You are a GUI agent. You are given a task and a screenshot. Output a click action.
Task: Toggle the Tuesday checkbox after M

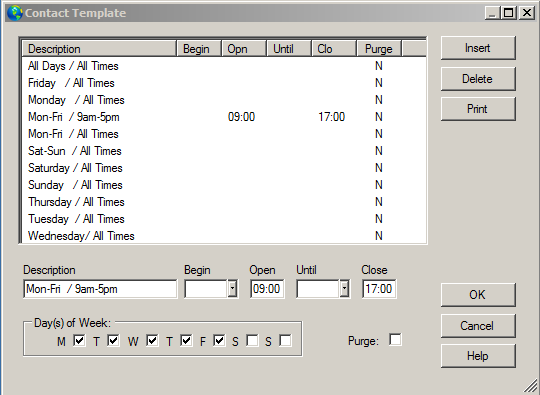[113, 341]
